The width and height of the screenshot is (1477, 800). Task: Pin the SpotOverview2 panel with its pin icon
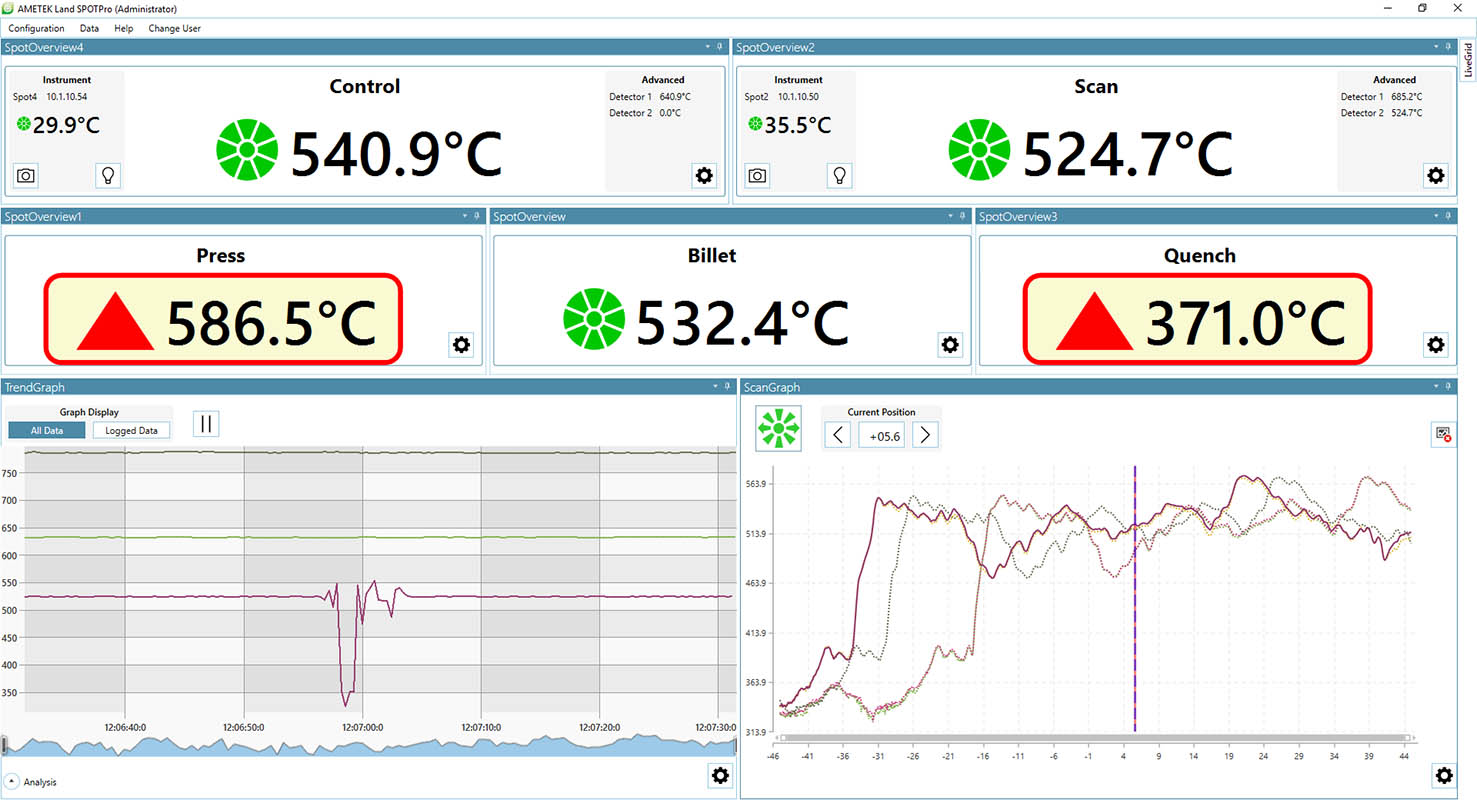(1448, 46)
